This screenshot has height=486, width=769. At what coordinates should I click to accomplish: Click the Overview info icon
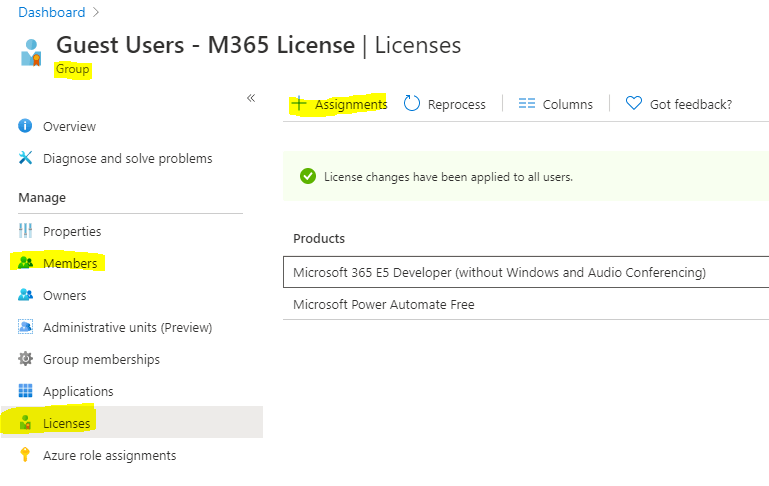click(26, 127)
